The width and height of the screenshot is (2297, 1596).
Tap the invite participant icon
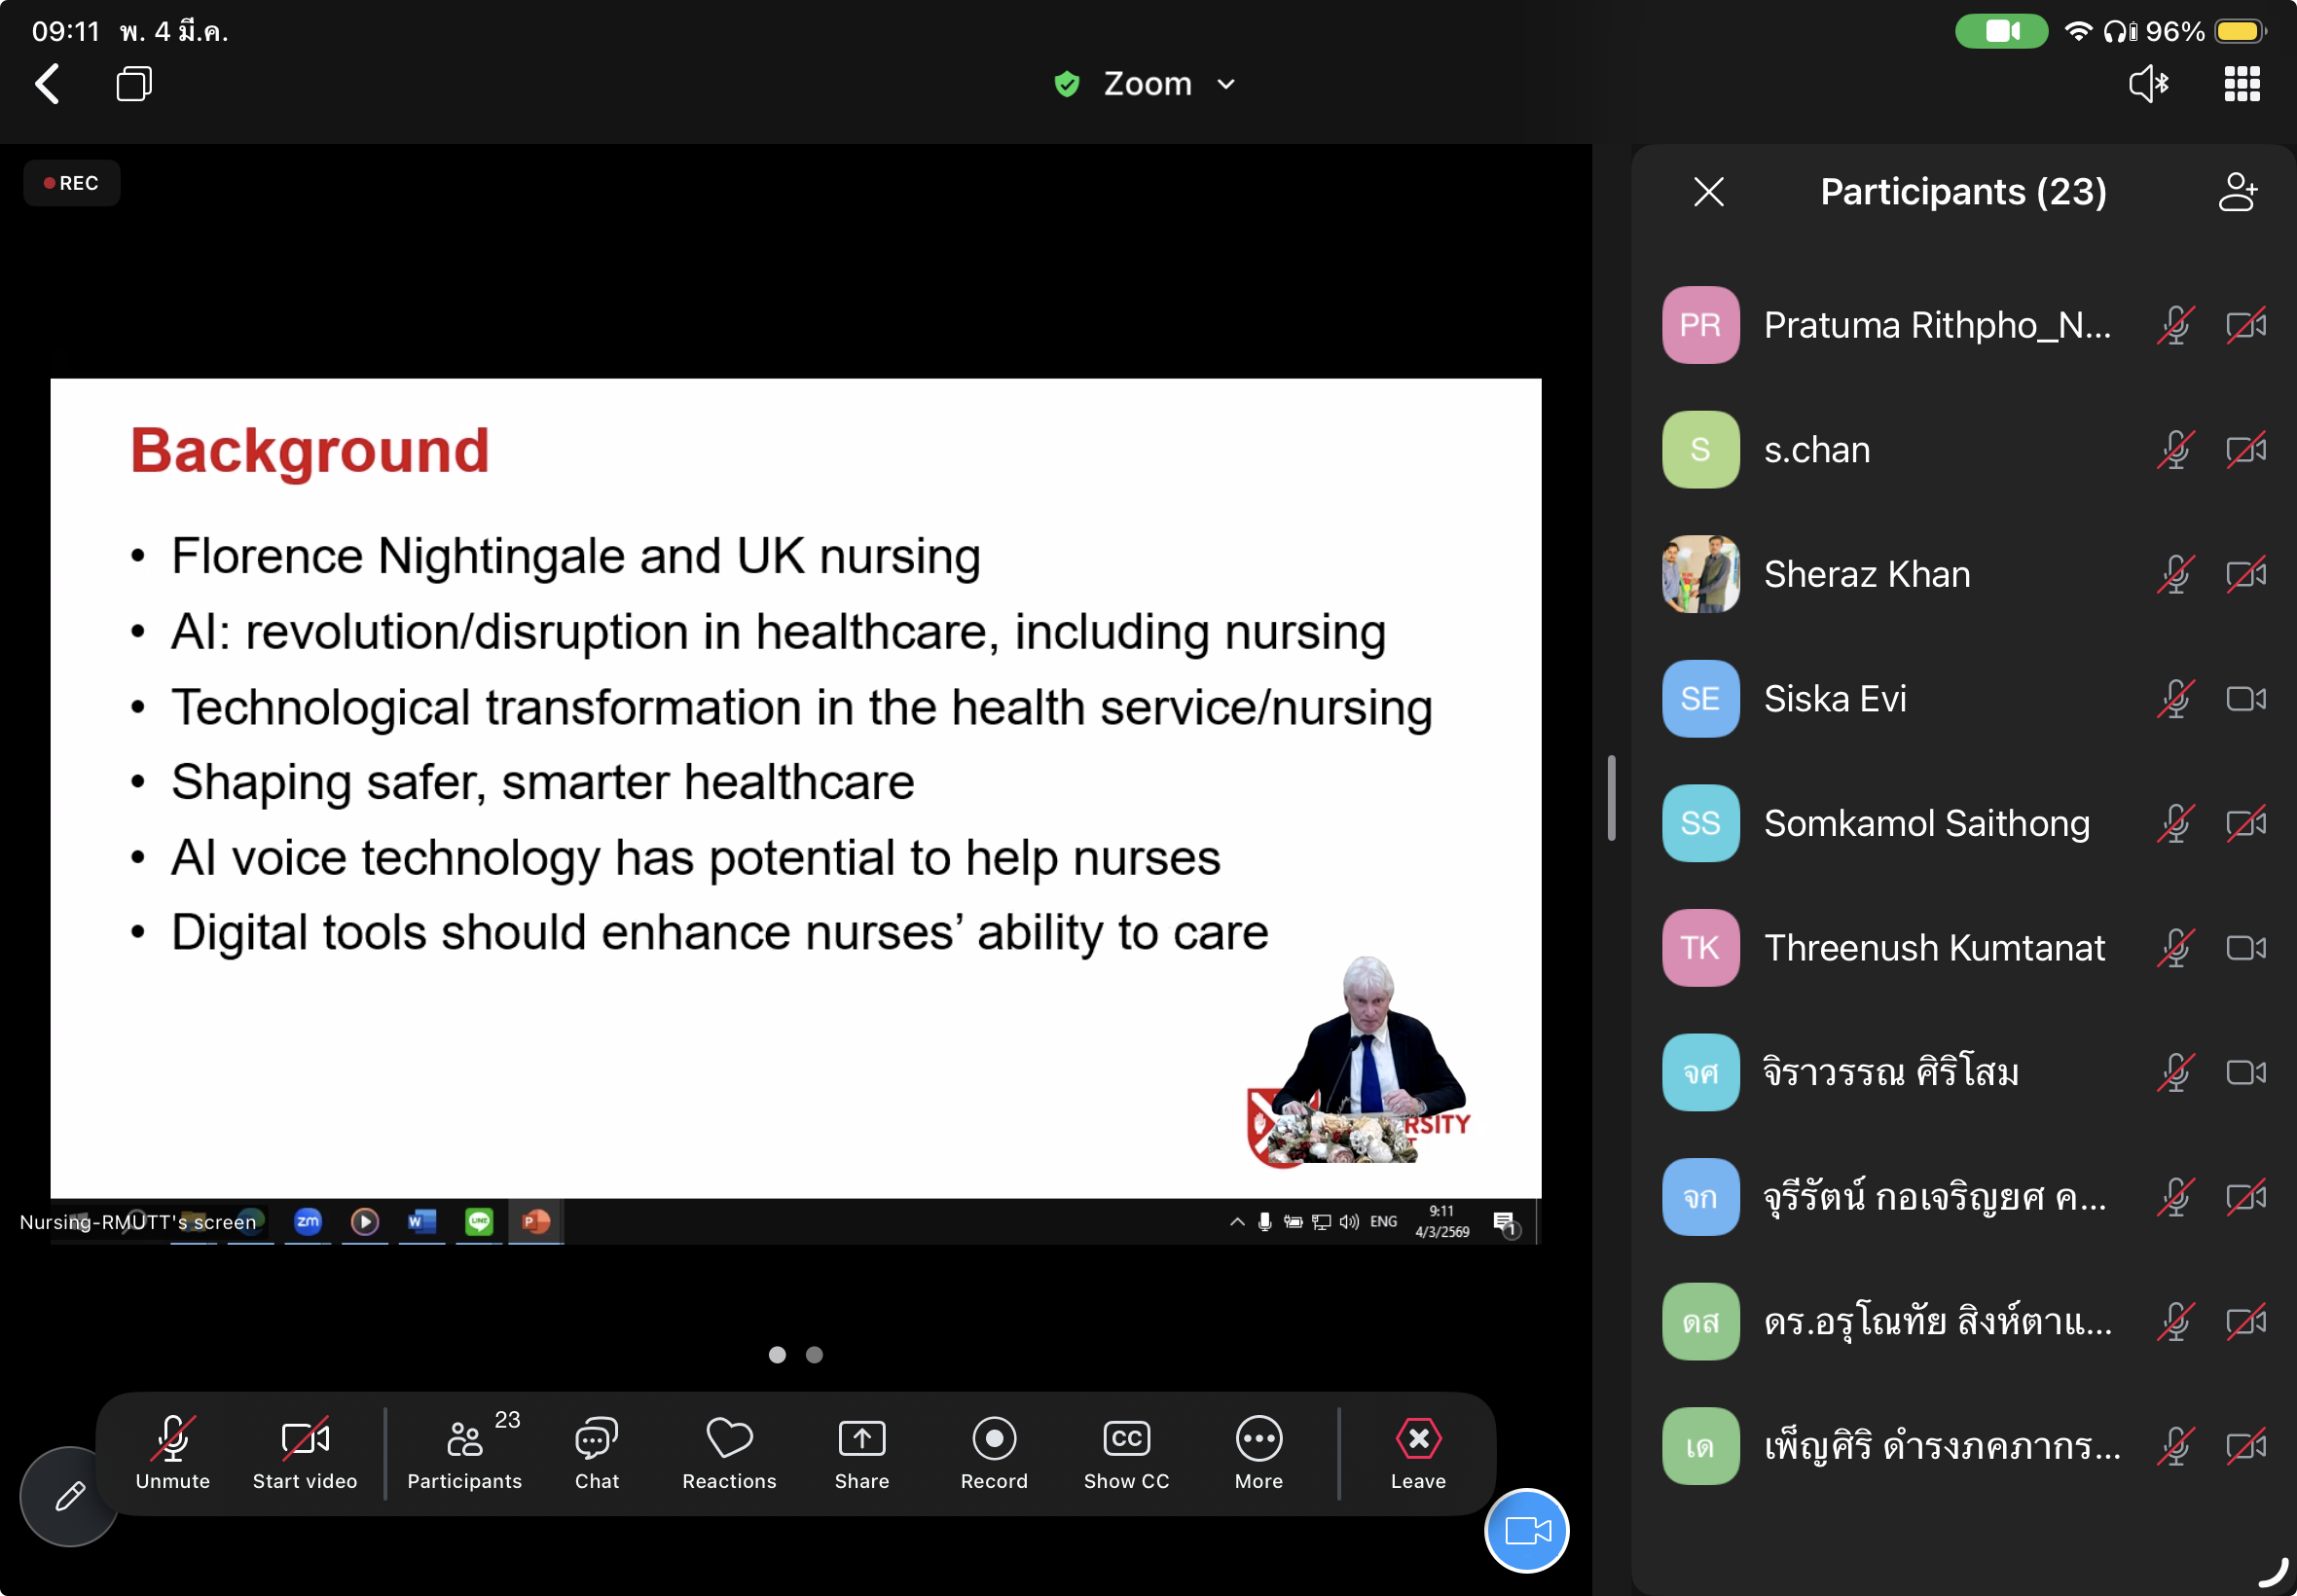[2237, 192]
